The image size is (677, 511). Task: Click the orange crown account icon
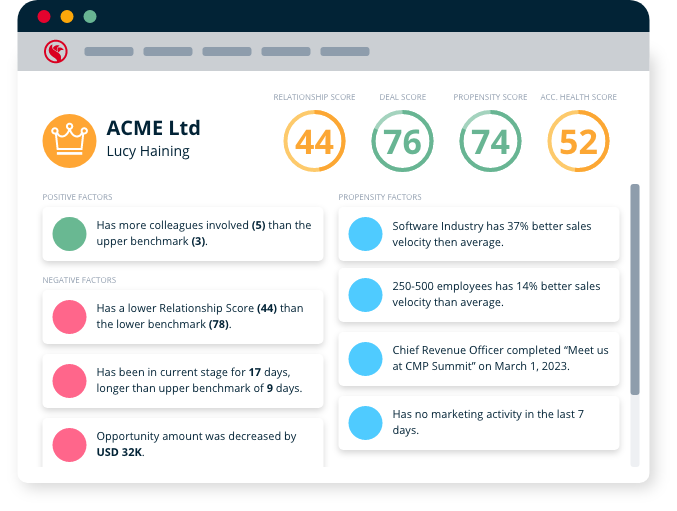[x=69, y=140]
